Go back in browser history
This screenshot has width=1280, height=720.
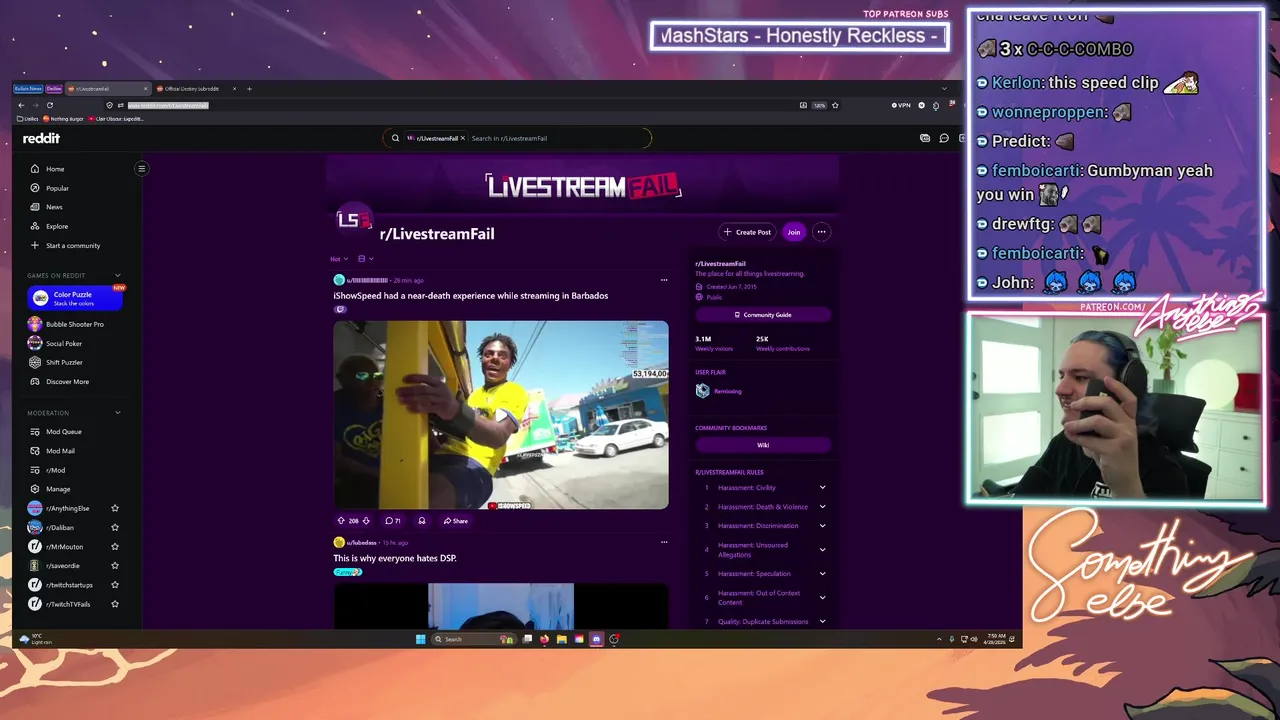(x=21, y=105)
